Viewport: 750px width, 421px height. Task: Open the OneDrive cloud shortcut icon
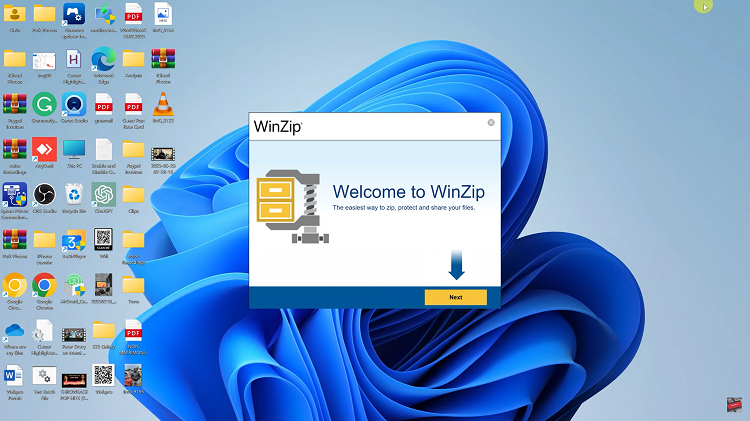coord(14,331)
